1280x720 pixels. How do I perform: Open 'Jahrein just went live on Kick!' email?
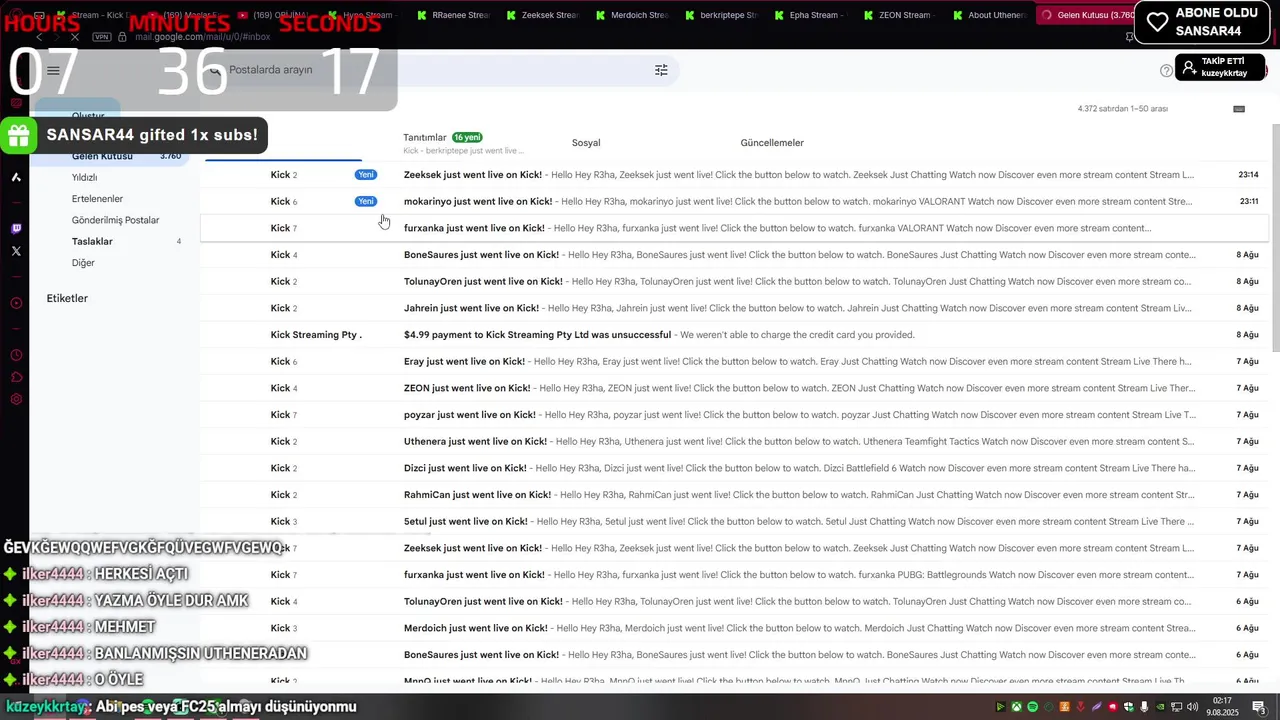tap(735, 308)
